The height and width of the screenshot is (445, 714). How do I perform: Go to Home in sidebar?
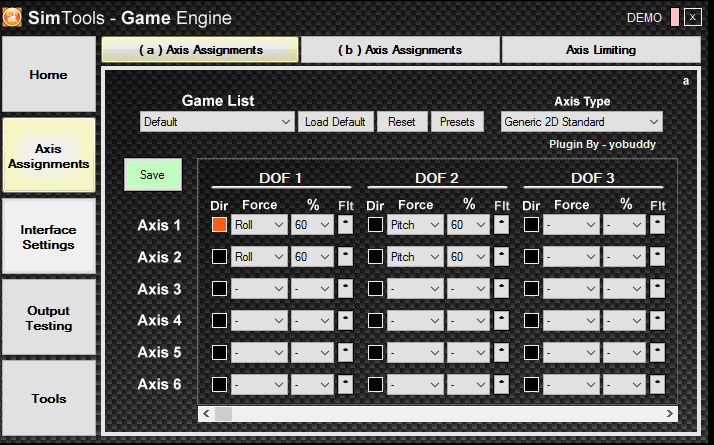49,74
